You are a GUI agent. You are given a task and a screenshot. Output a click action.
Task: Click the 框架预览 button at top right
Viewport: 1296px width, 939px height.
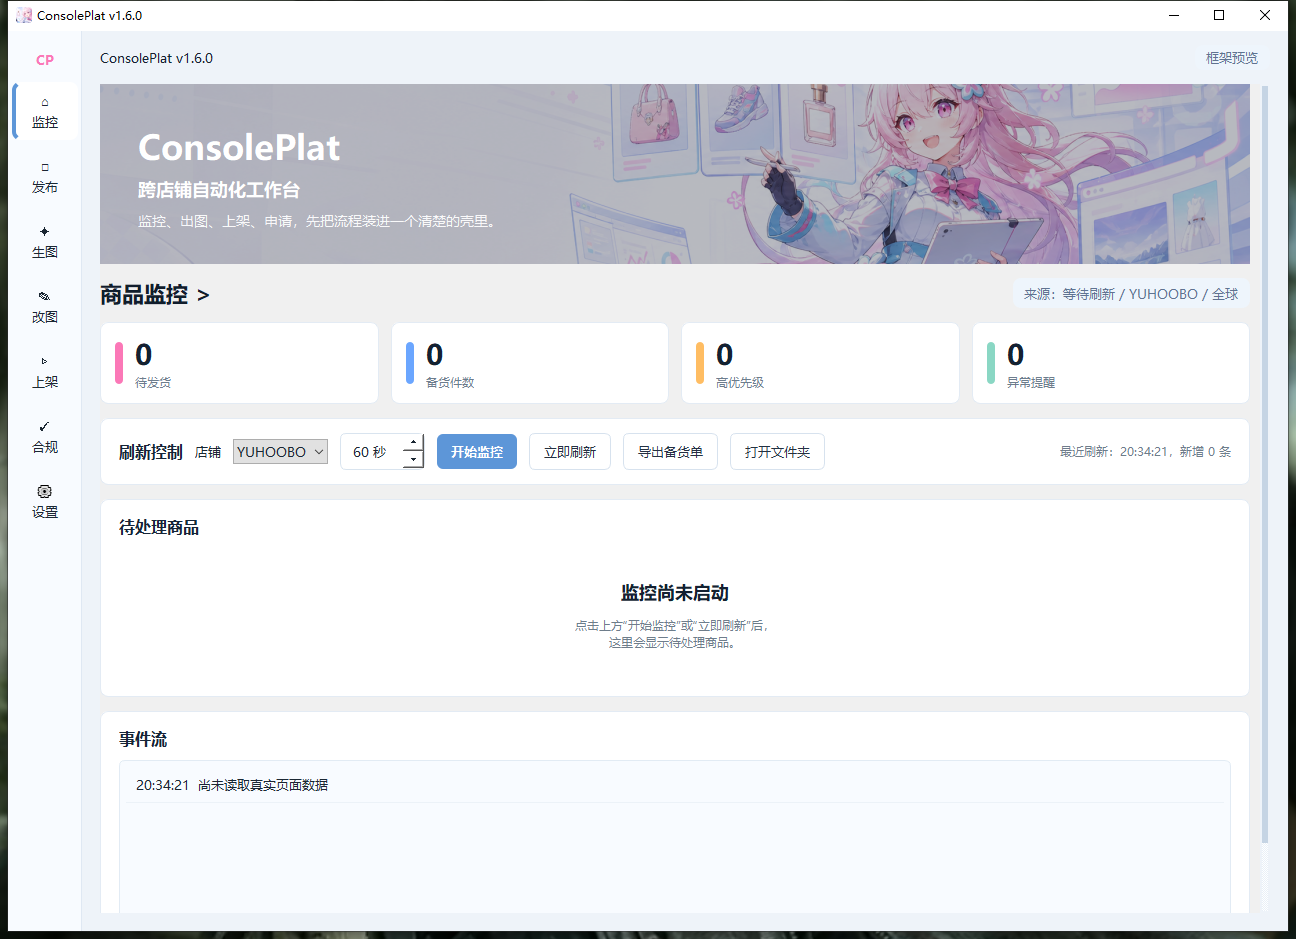coord(1232,58)
